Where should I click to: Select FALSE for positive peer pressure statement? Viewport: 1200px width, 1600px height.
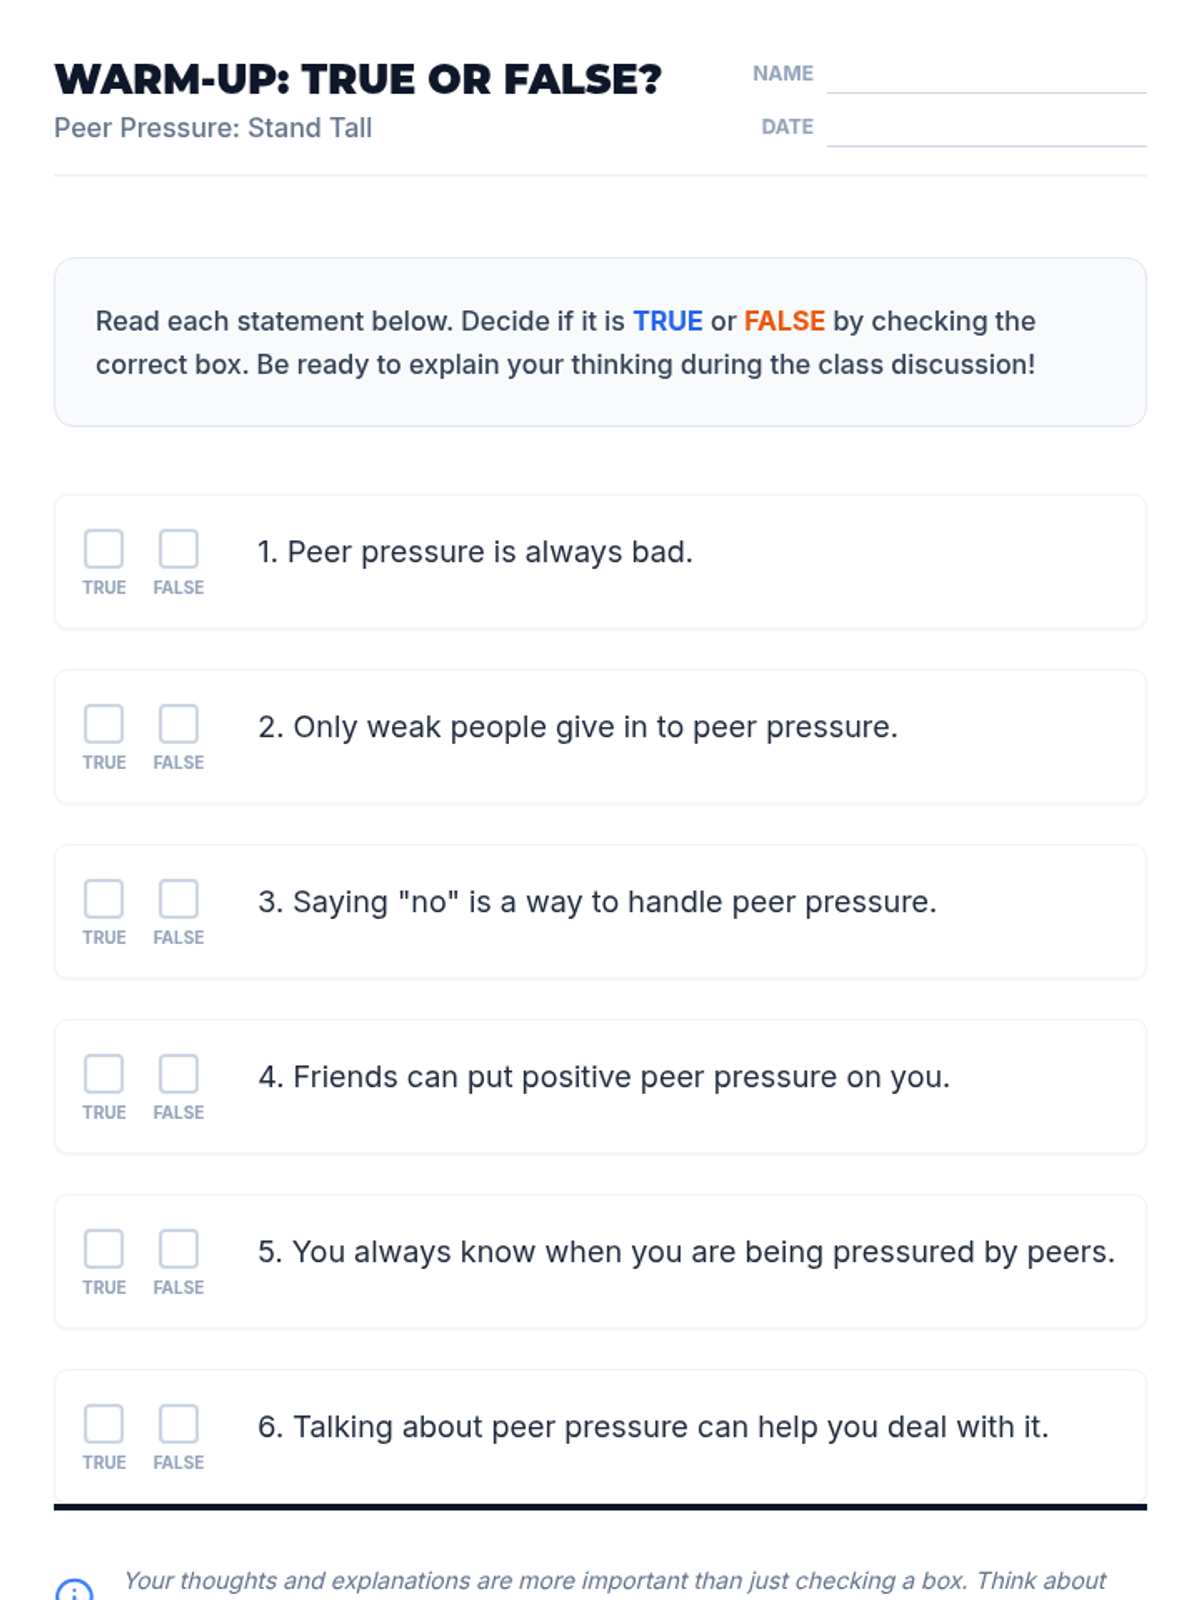point(179,1074)
